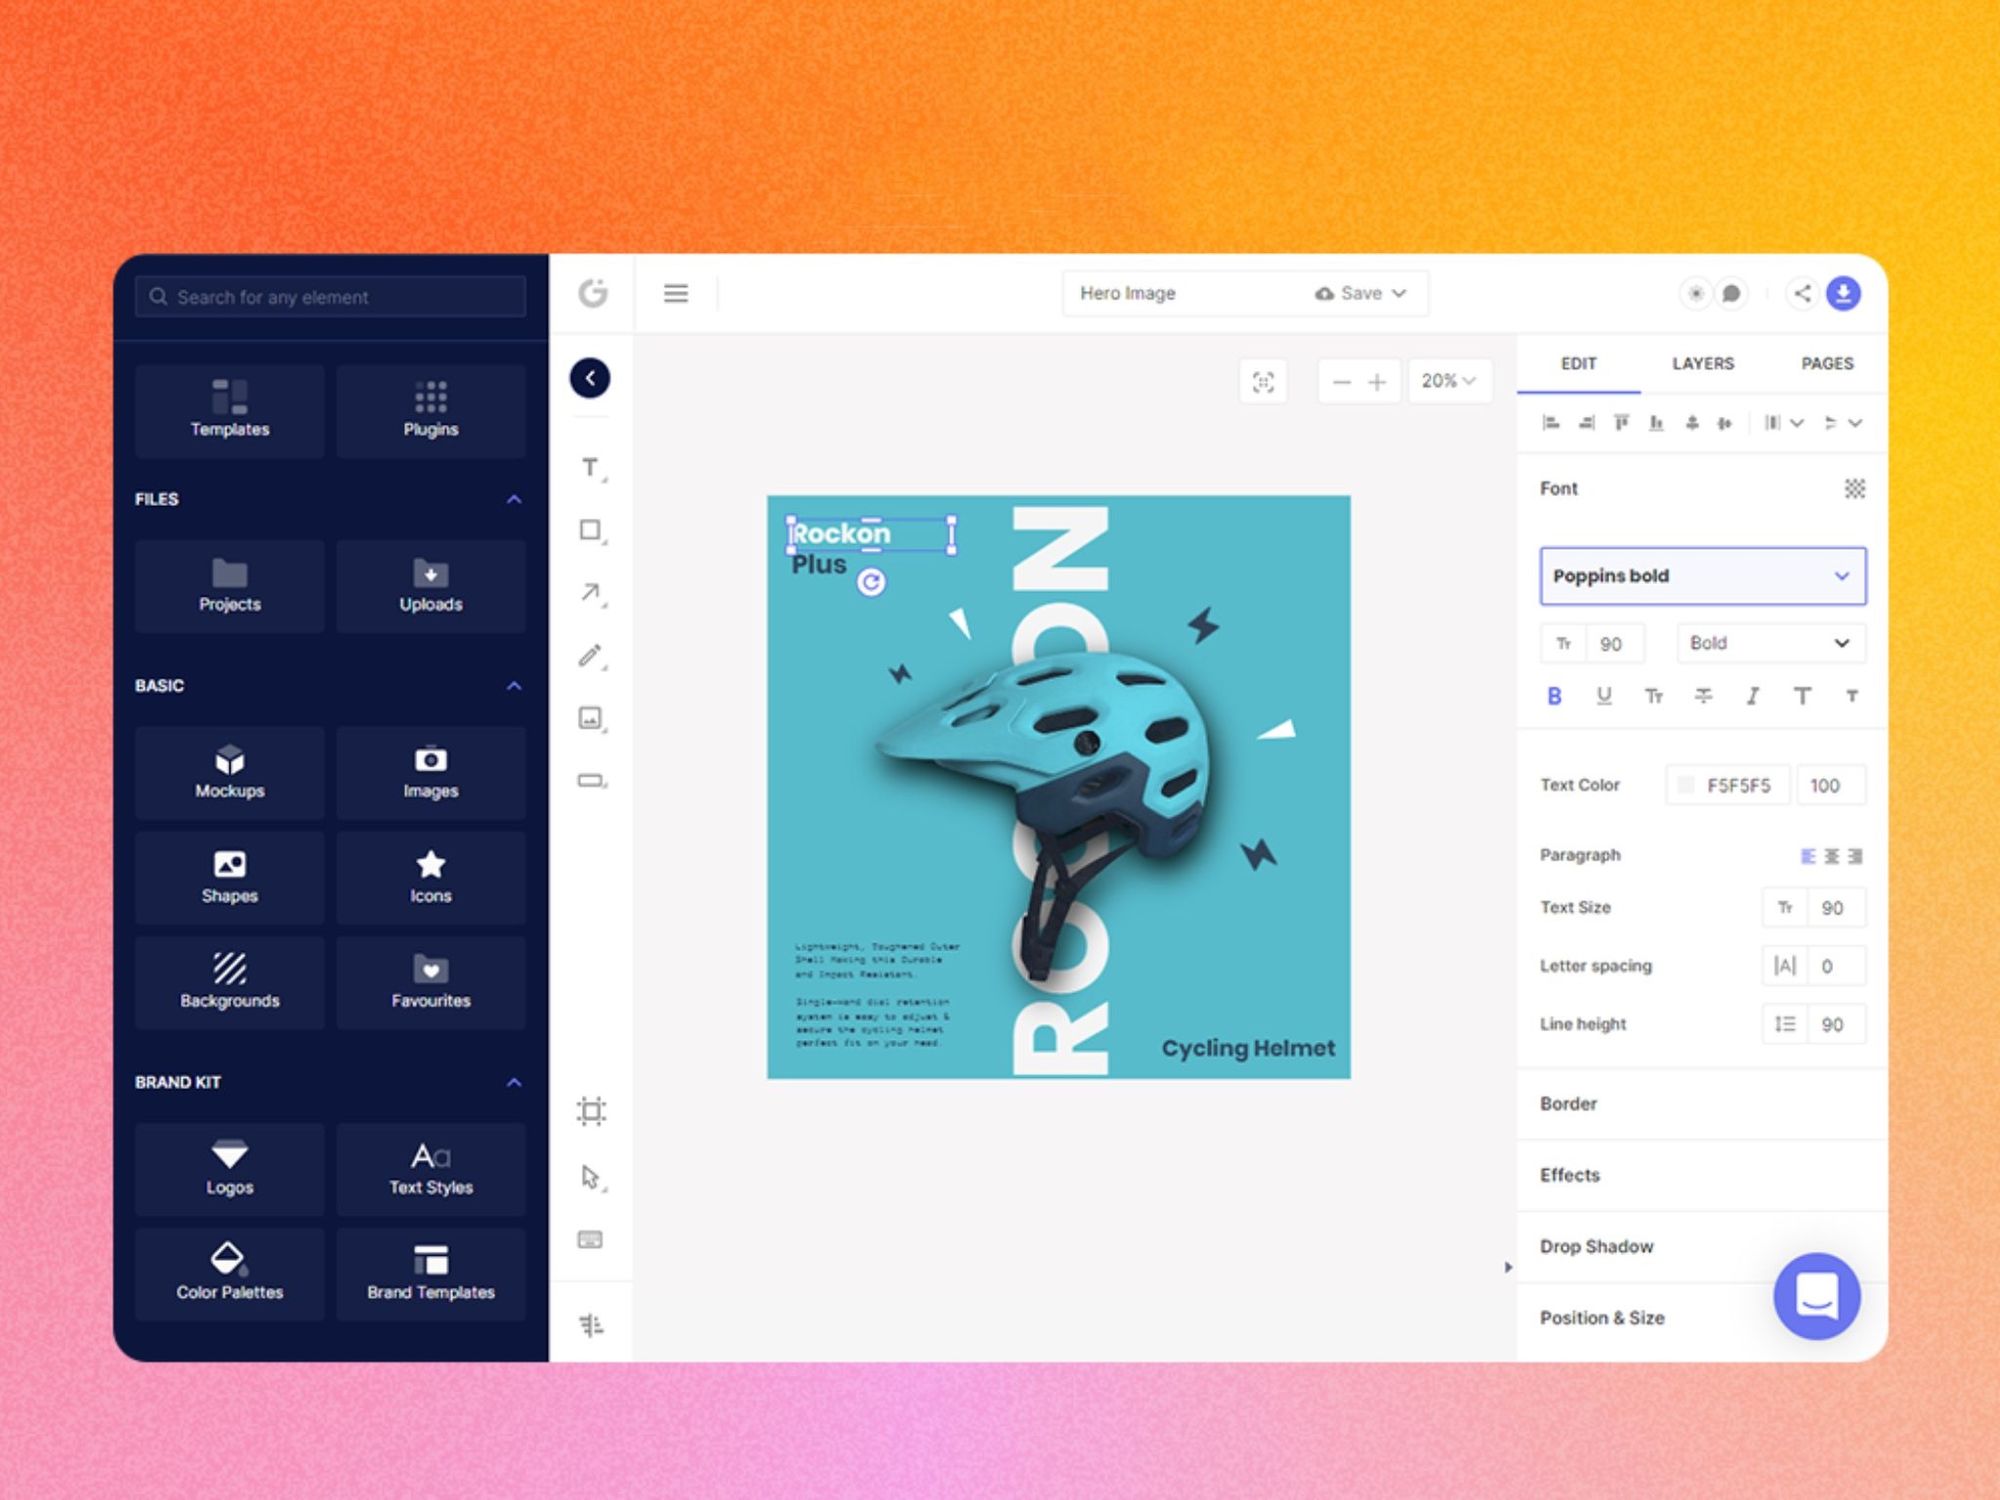This screenshot has height=1500, width=2000.
Task: Open the Poppins bold font dropdown
Action: tap(1700, 576)
